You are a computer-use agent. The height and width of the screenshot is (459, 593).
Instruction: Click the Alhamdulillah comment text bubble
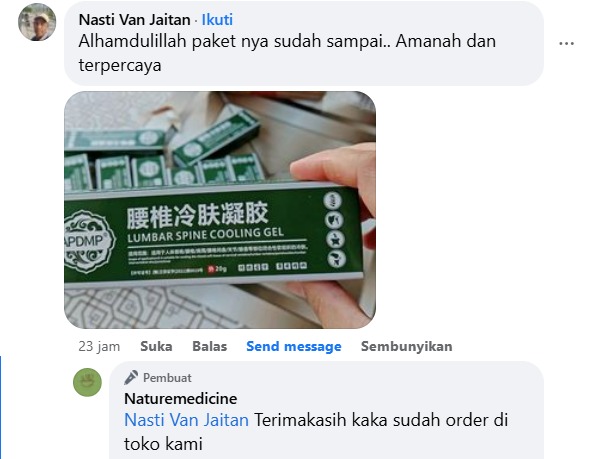pyautogui.click(x=304, y=43)
